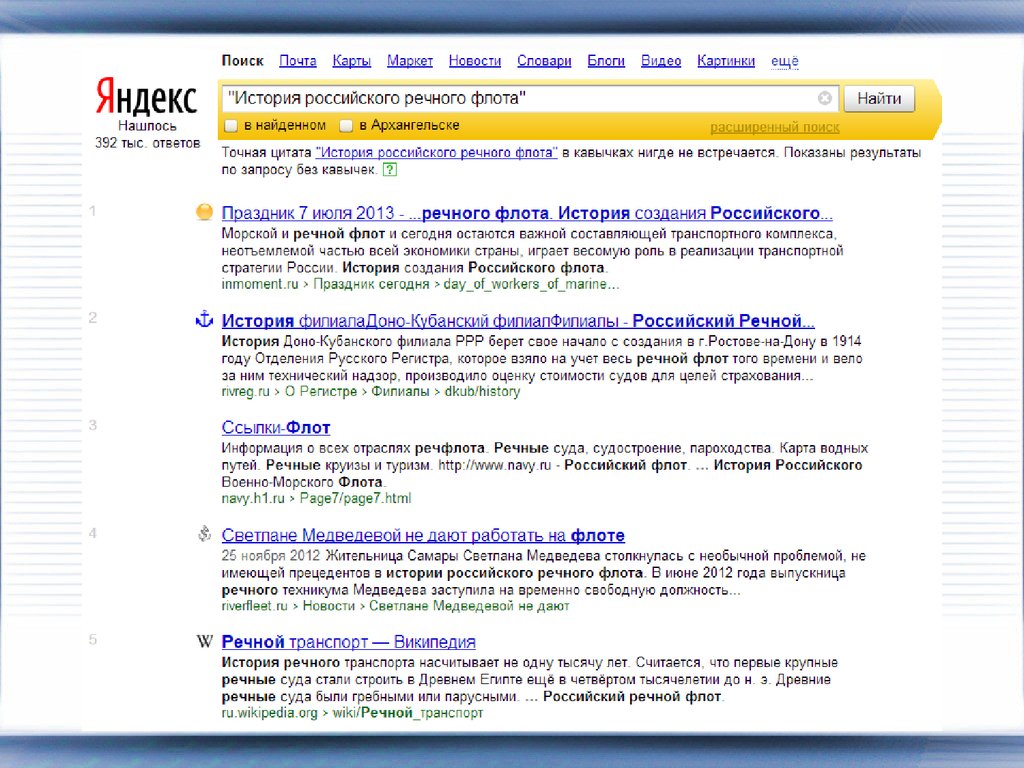The height and width of the screenshot is (768, 1024).
Task: Click the quoted query link 'История российского речного флота'
Action: click(436, 153)
